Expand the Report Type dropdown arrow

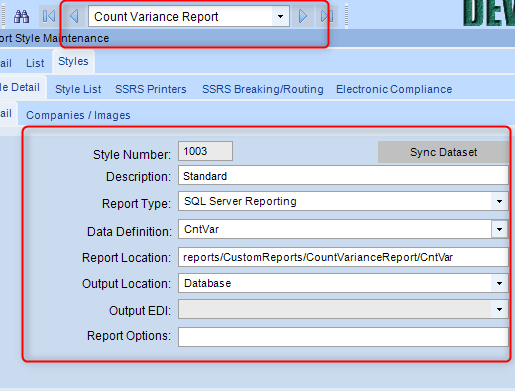(499, 201)
